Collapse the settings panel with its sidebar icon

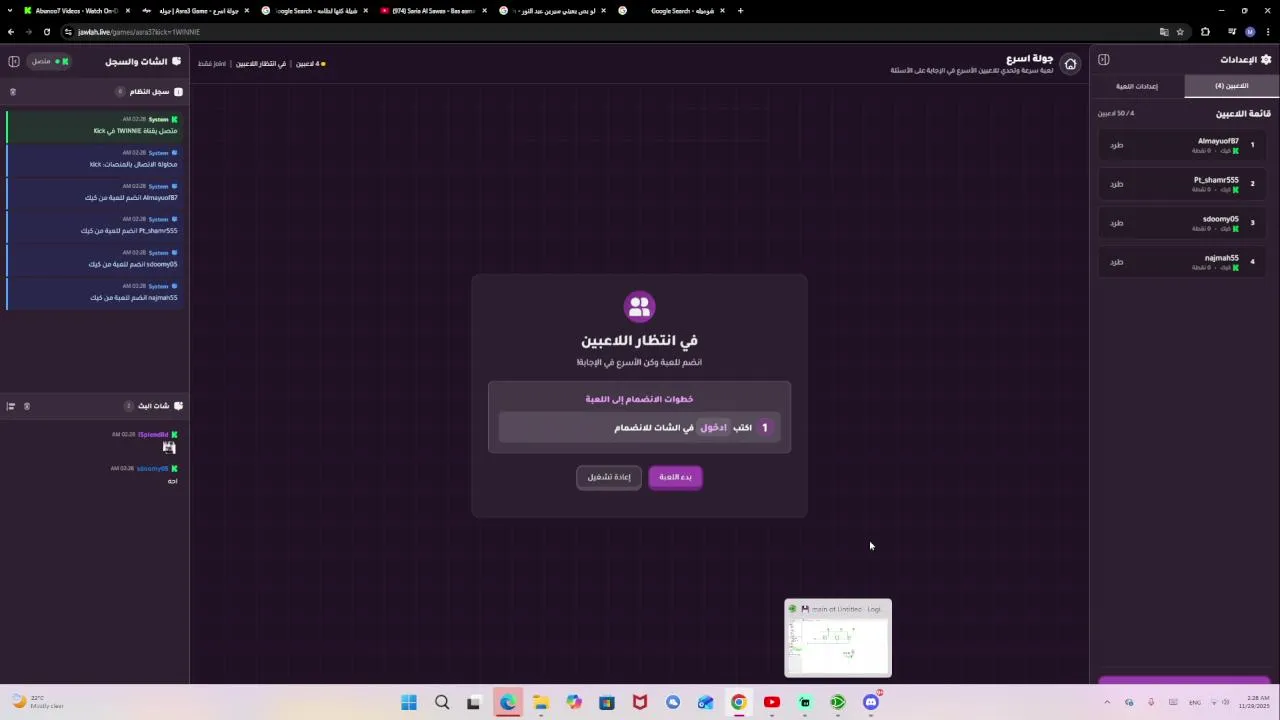pos(1103,60)
